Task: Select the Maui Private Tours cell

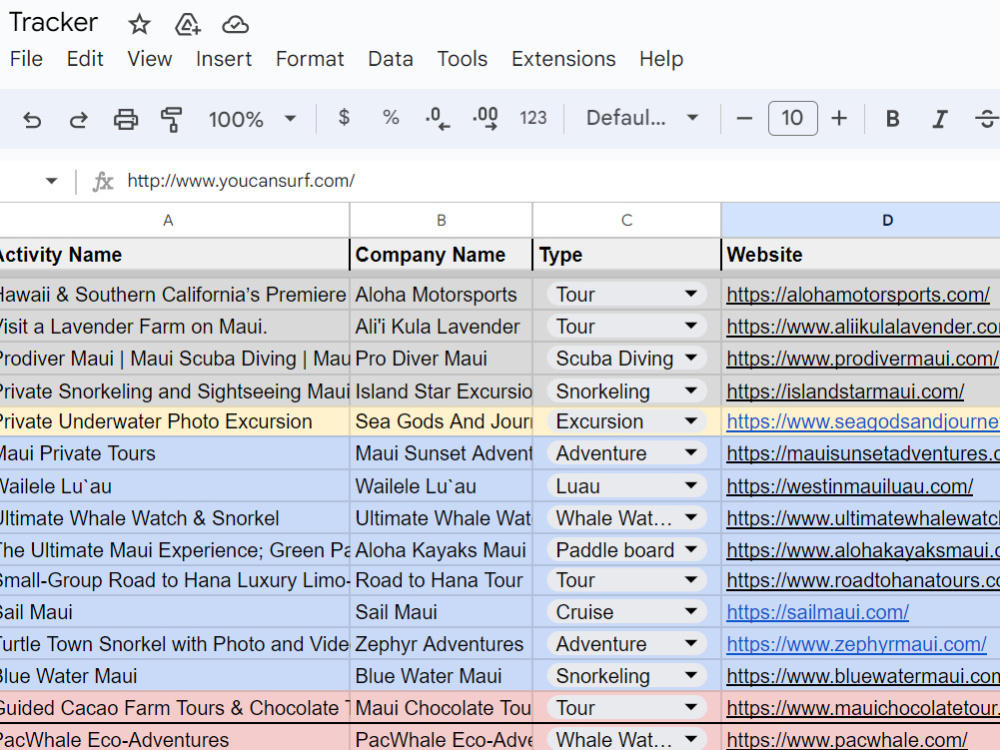Action: pos(174,453)
